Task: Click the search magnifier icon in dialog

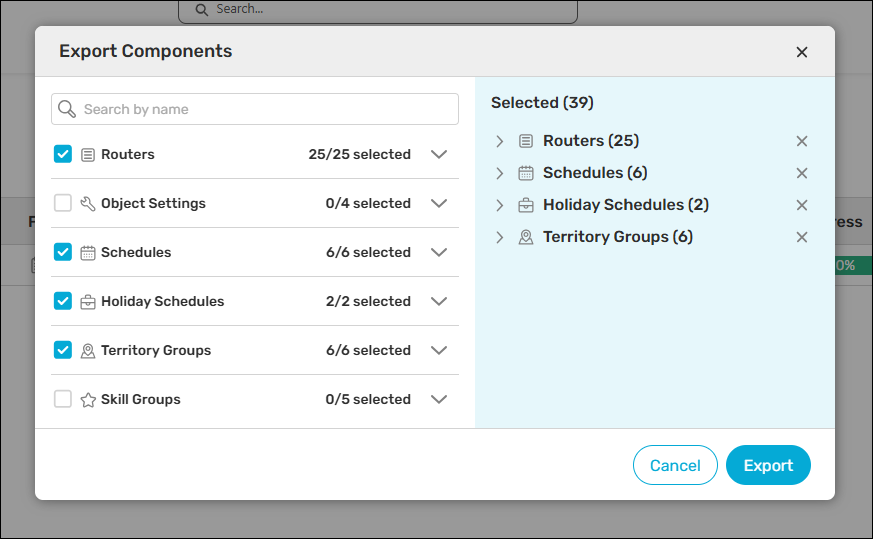Action: [67, 109]
